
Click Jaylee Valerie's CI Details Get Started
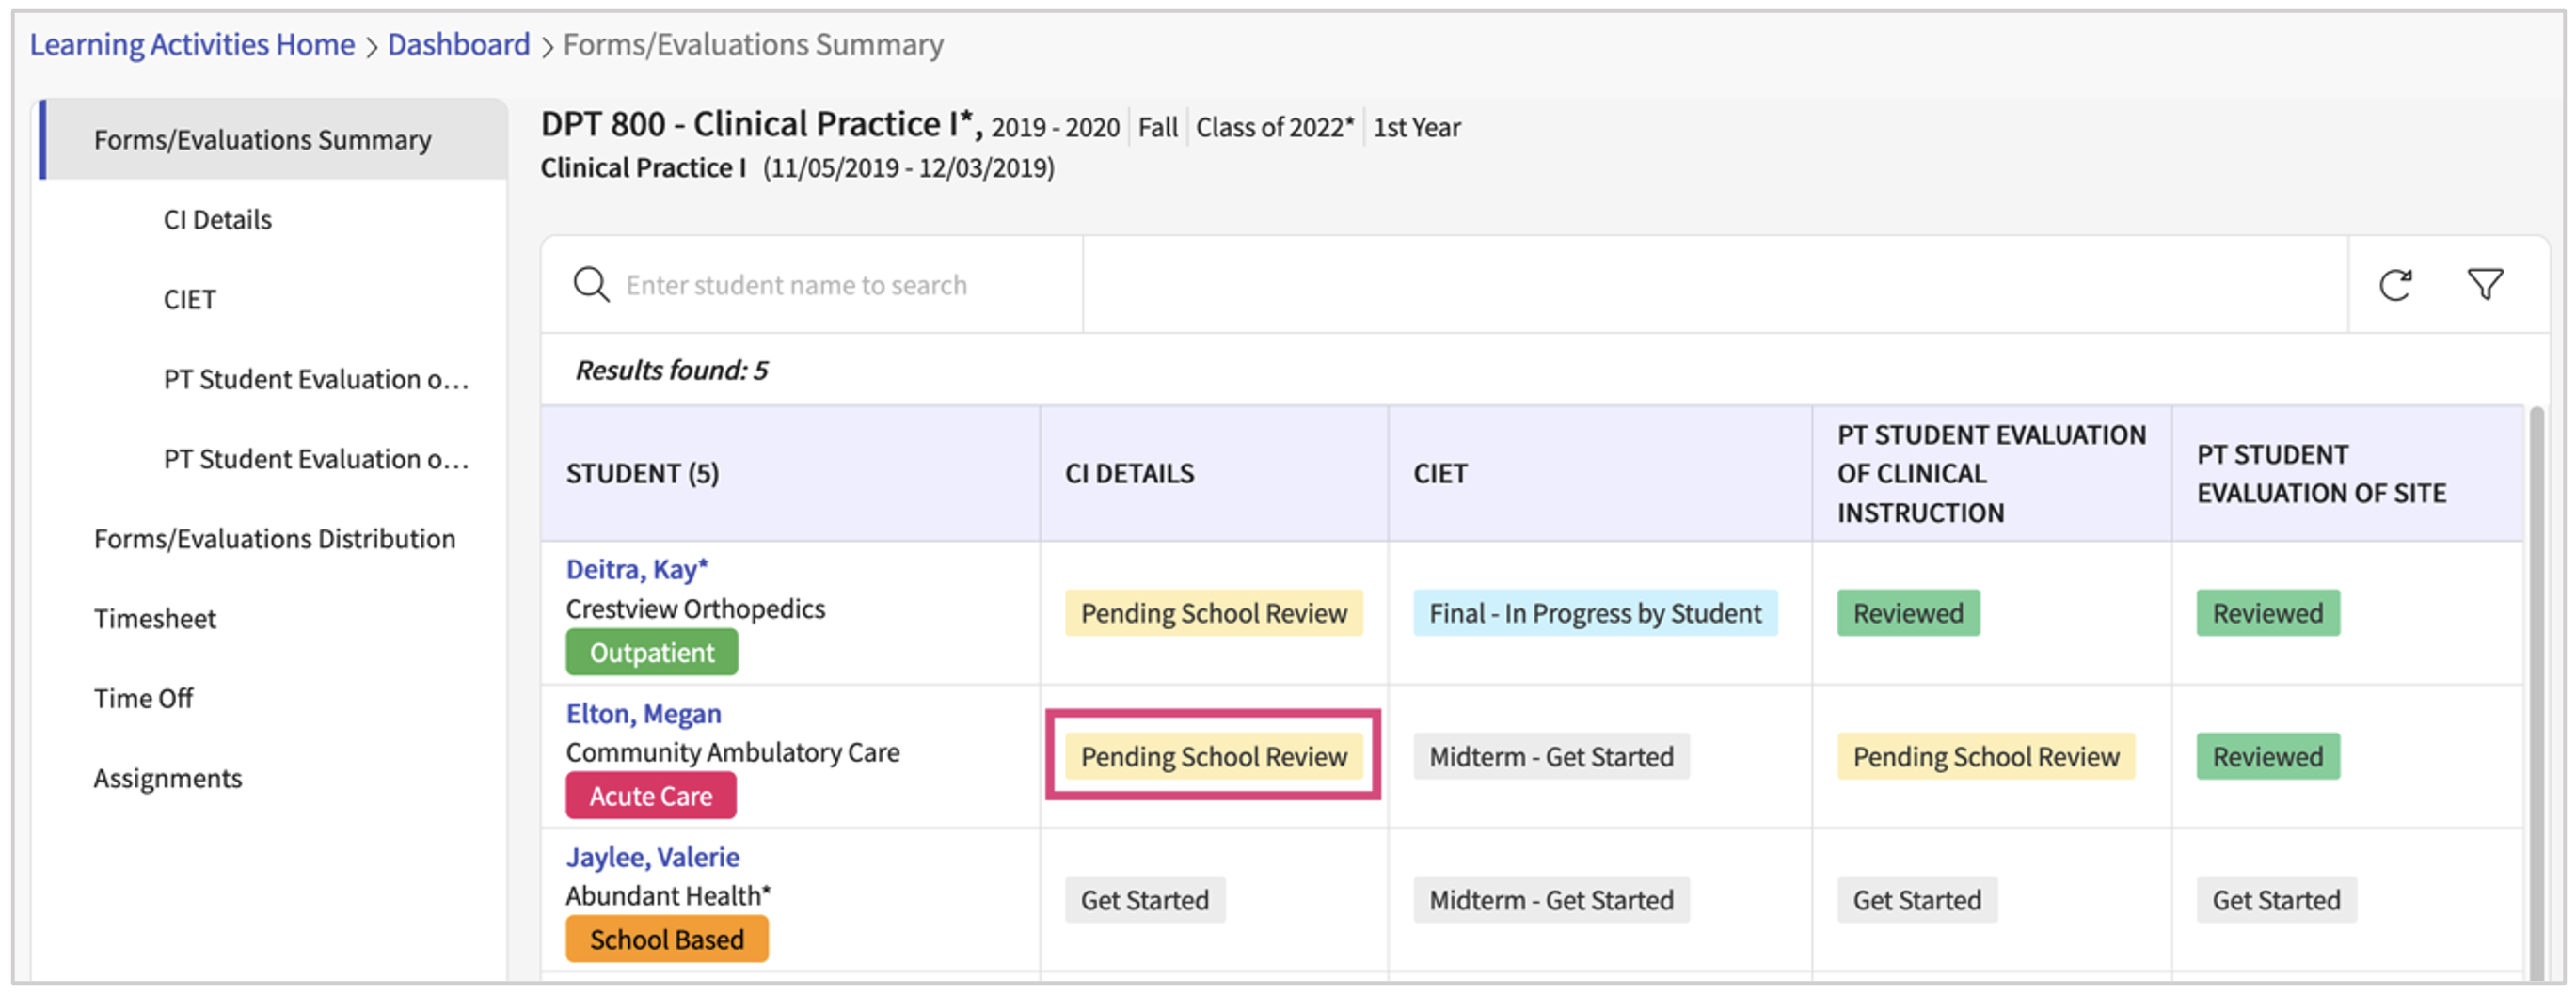[x=1144, y=900]
